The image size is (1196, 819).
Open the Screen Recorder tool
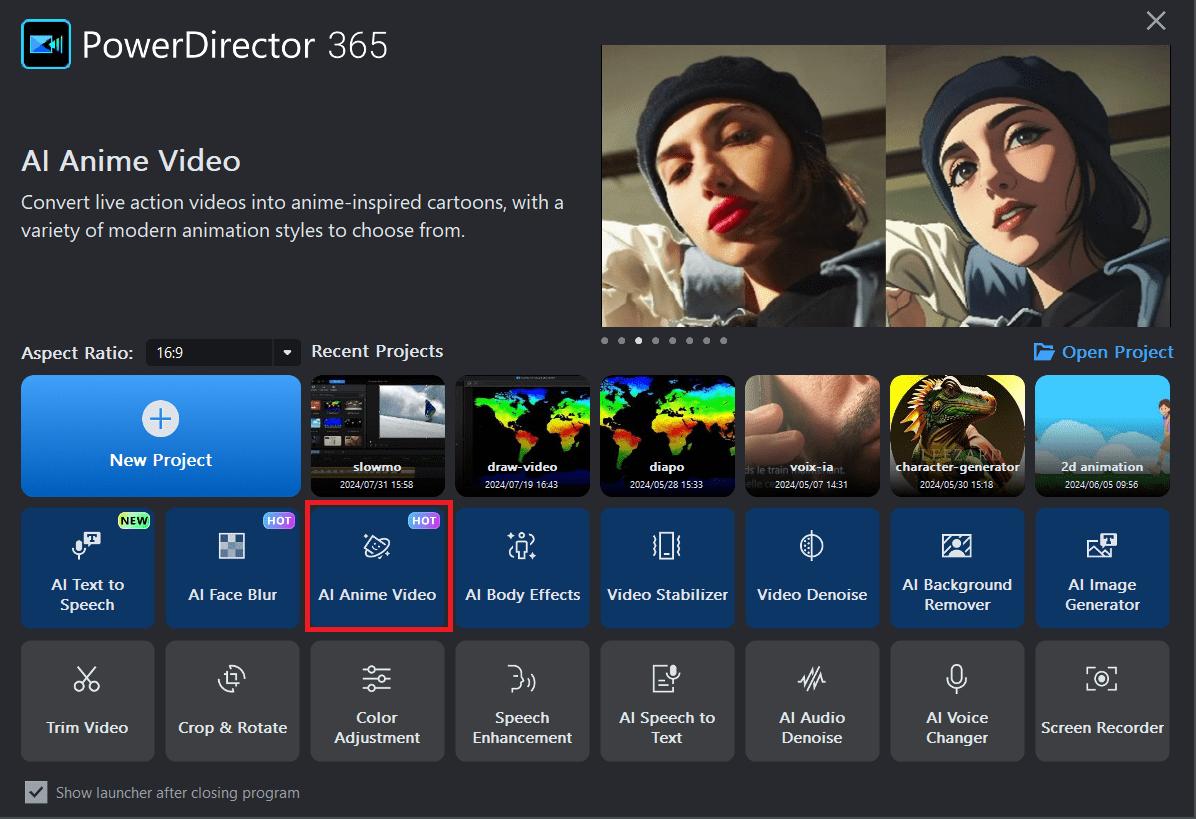click(1102, 700)
